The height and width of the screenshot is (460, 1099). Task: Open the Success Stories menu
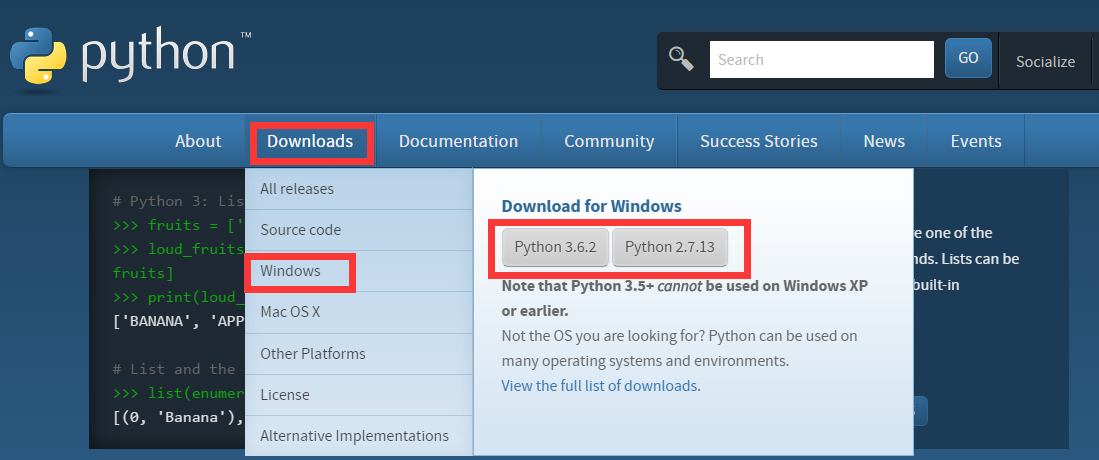[x=758, y=141]
